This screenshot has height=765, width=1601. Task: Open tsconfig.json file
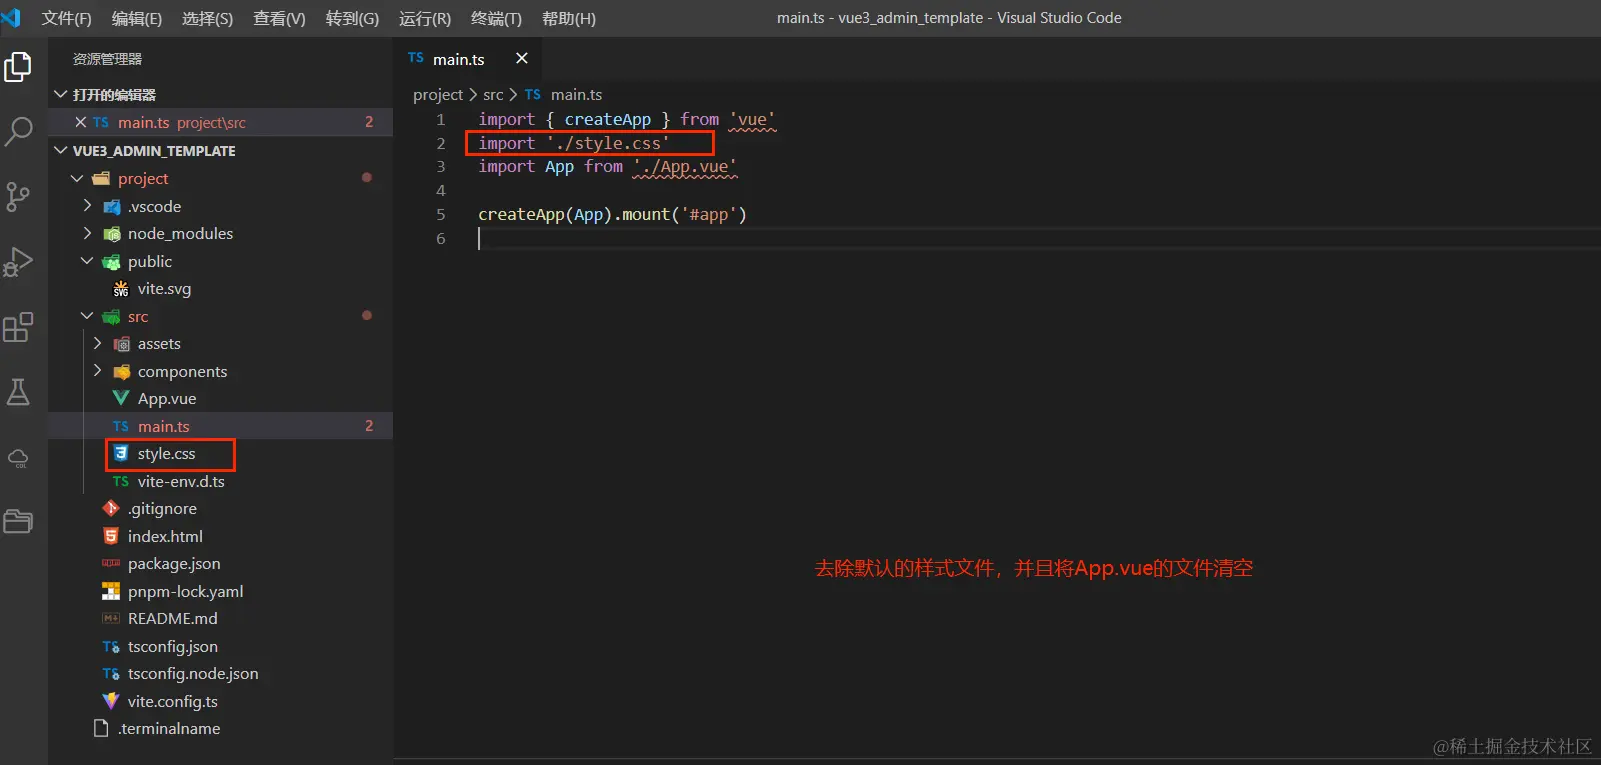(172, 646)
